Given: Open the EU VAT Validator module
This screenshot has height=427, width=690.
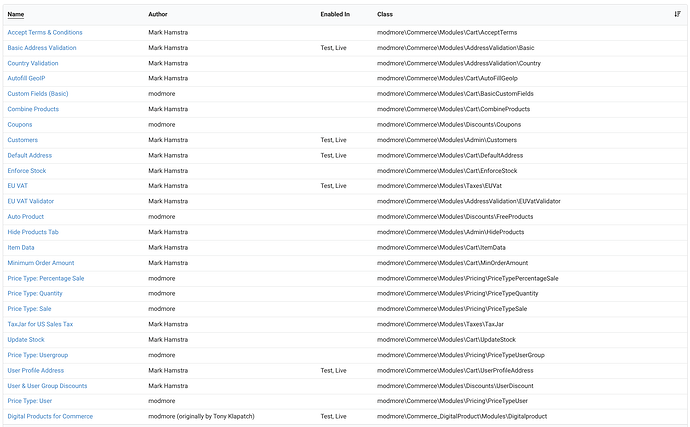Looking at the screenshot, I should (31, 201).
